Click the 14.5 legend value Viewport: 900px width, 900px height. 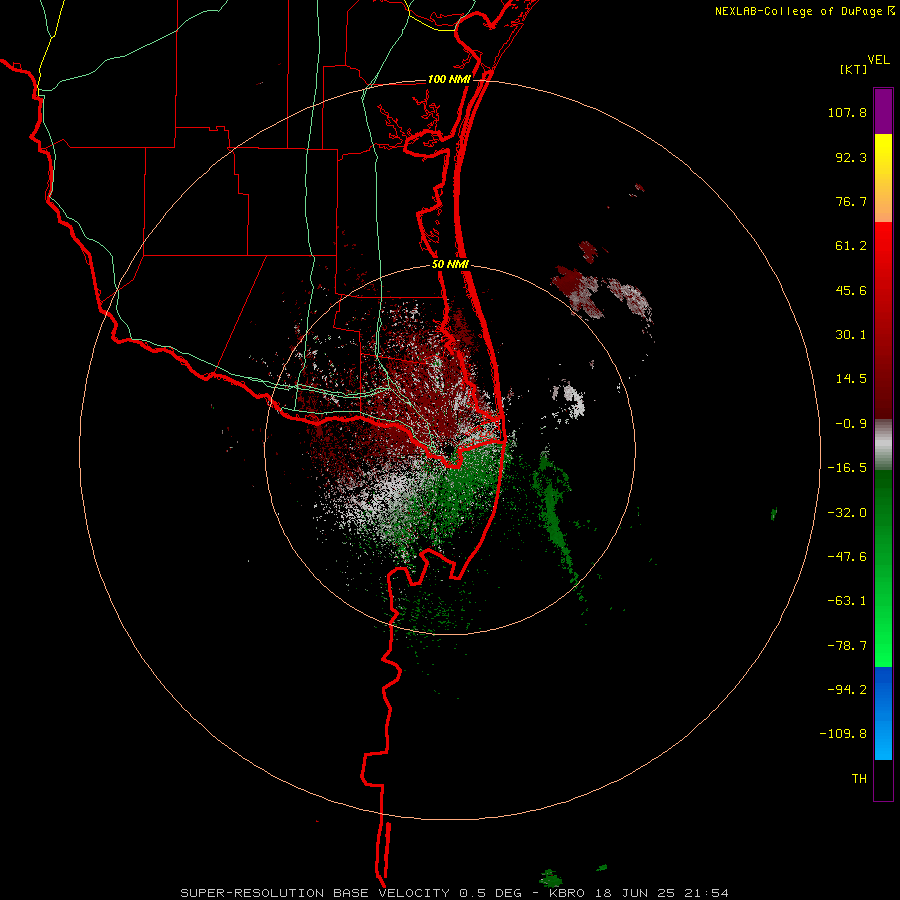[851, 379]
